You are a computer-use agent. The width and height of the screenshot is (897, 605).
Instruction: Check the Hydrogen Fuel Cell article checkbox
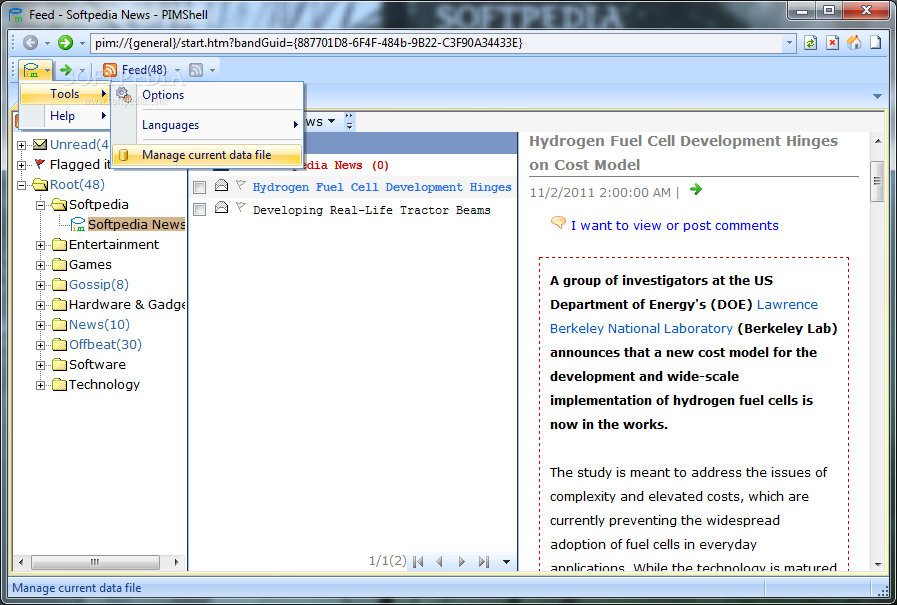coord(200,187)
